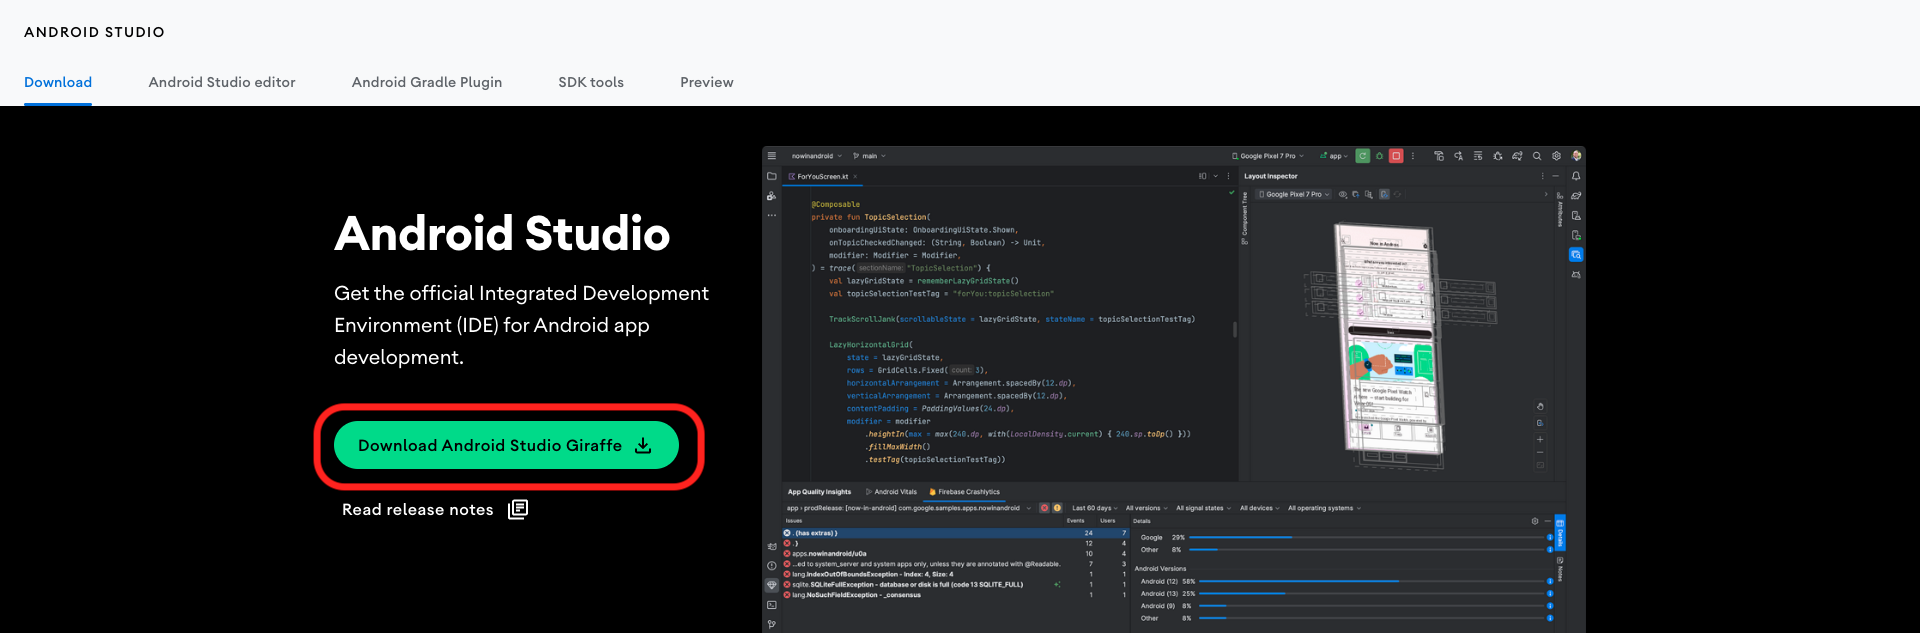Image resolution: width=1920 pixels, height=633 pixels.
Task: Open the IDE hamburger main menu
Action: (772, 156)
